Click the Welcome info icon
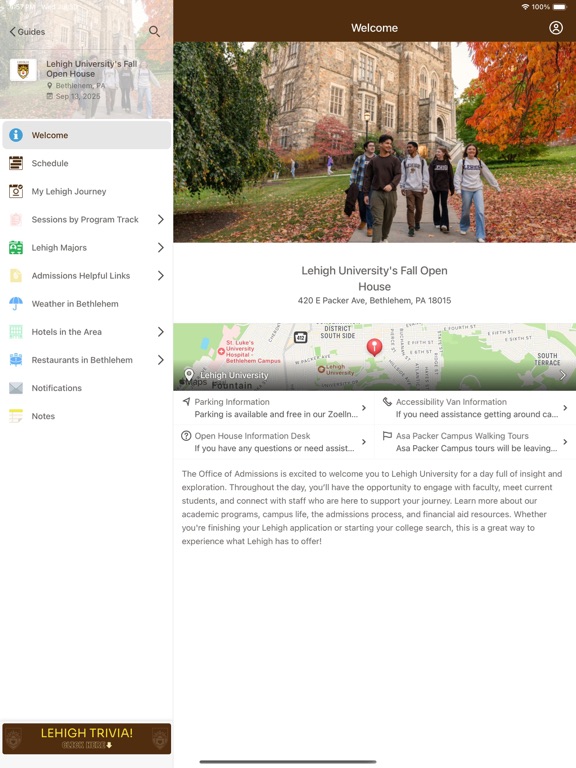This screenshot has height=768, width=576. click(16, 135)
